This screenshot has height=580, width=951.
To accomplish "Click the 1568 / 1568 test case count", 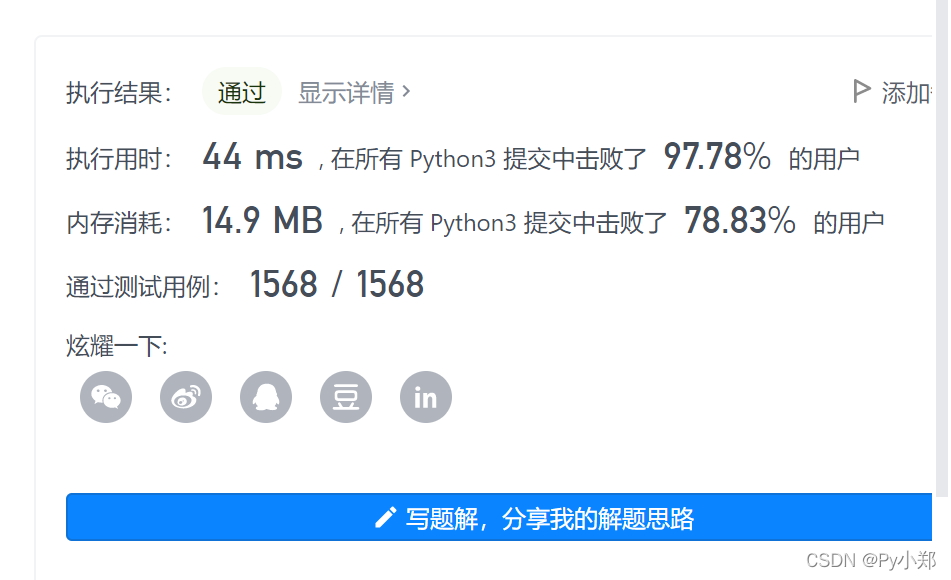I will 337,284.
